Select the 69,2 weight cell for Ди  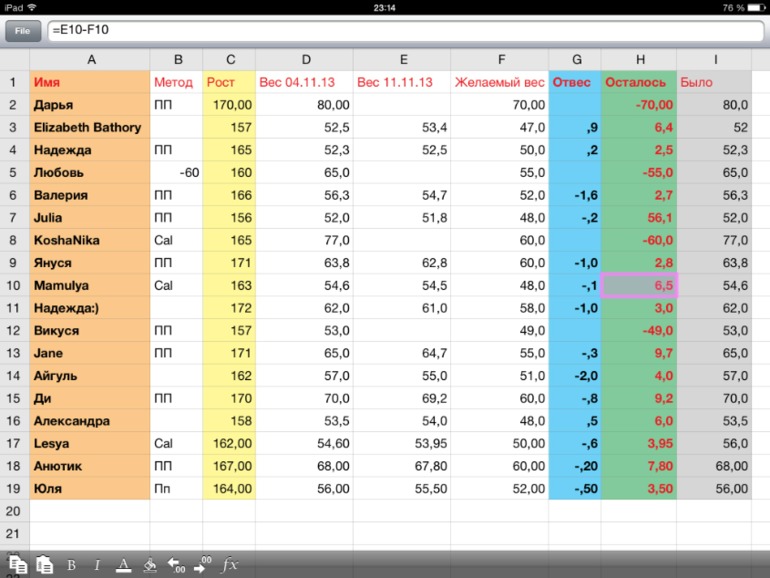(x=402, y=398)
